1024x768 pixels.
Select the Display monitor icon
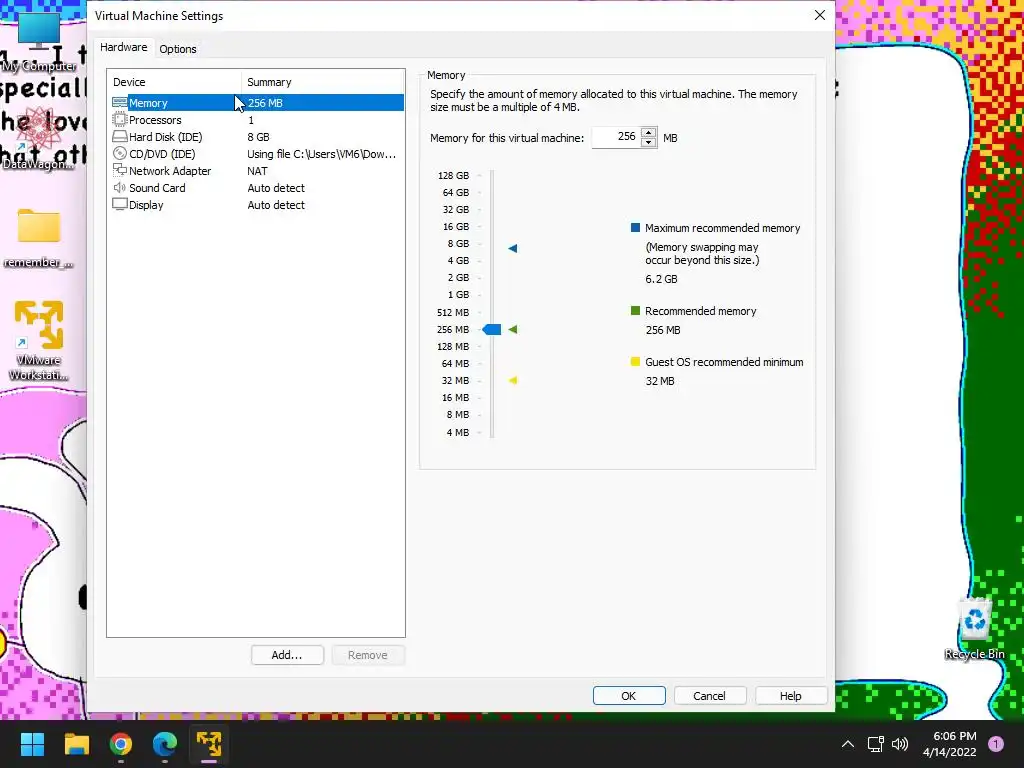120,204
